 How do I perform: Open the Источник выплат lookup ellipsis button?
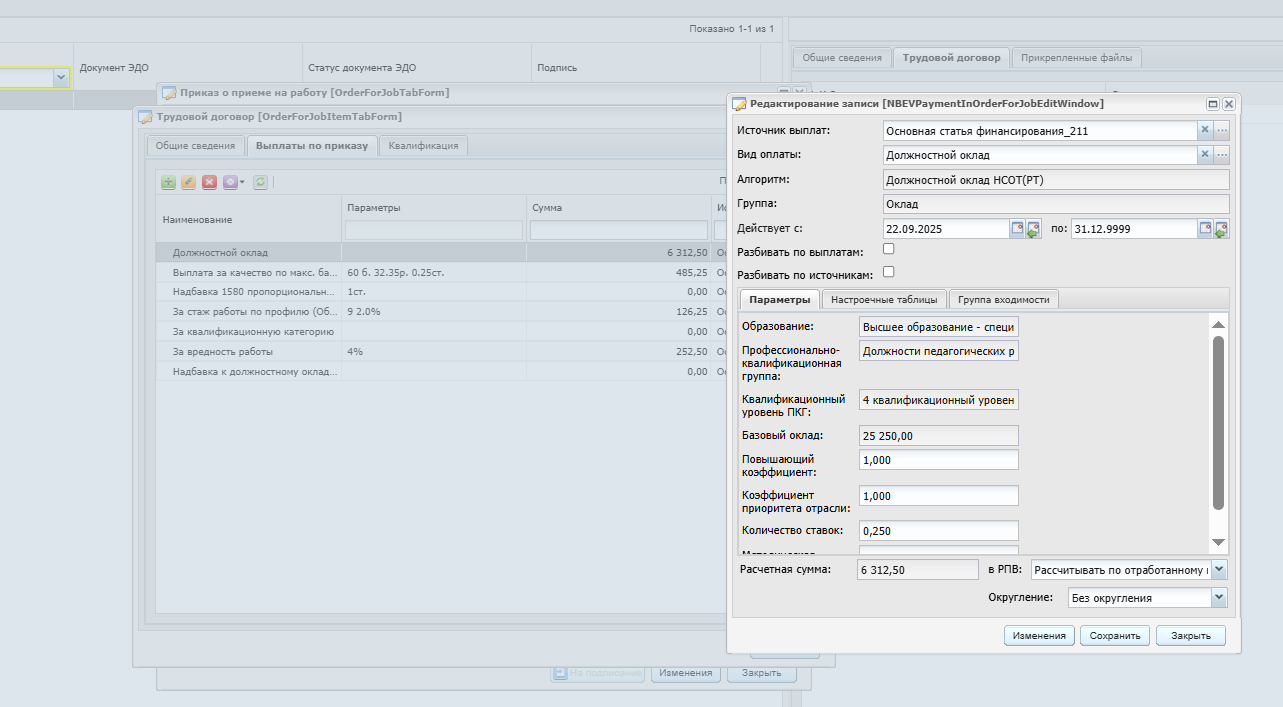tap(1222, 130)
